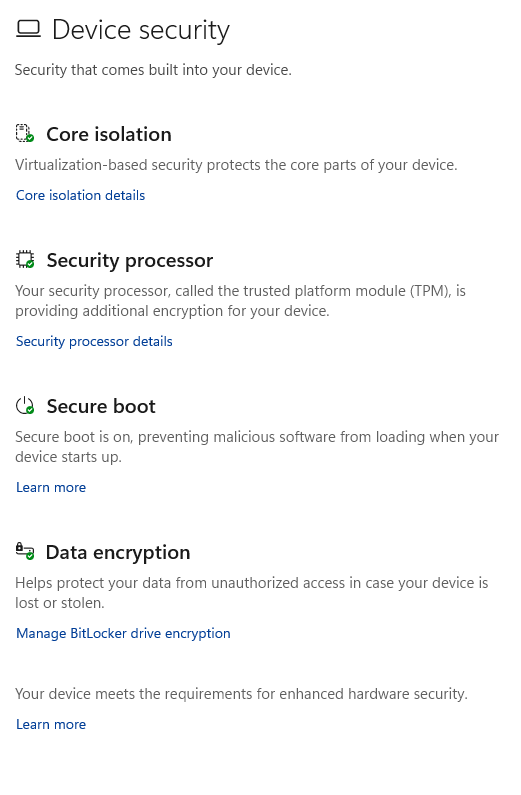This screenshot has height=795, width=521.
Task: Click the Data encryption lock icon
Action: (x=25, y=551)
